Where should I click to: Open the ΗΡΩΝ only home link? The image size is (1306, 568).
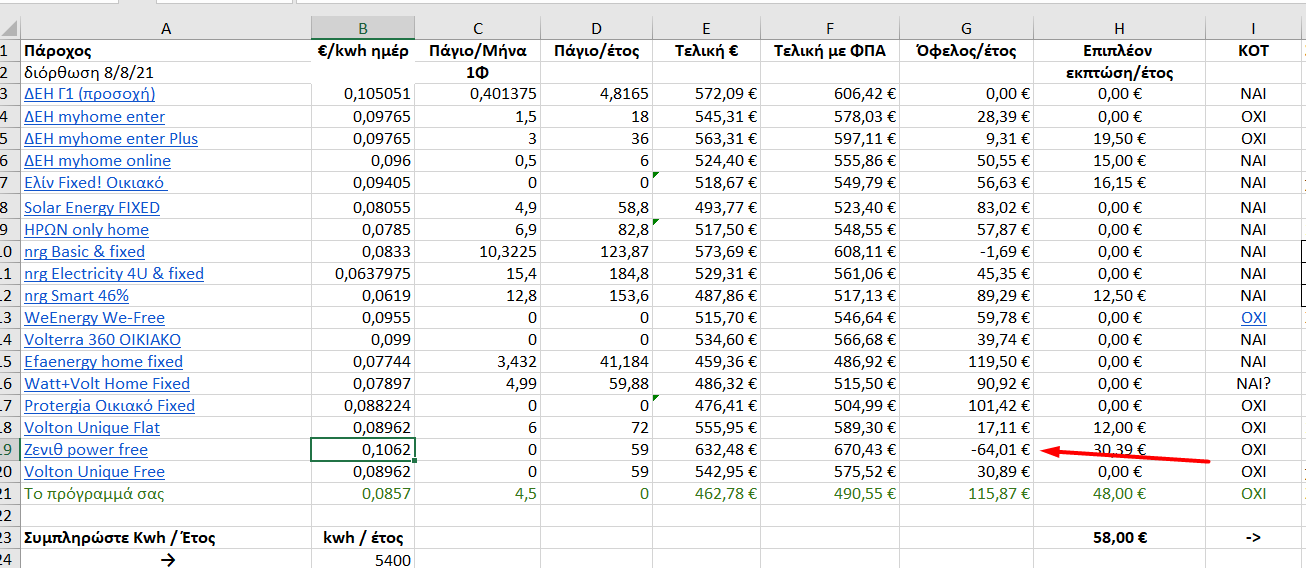(x=86, y=230)
